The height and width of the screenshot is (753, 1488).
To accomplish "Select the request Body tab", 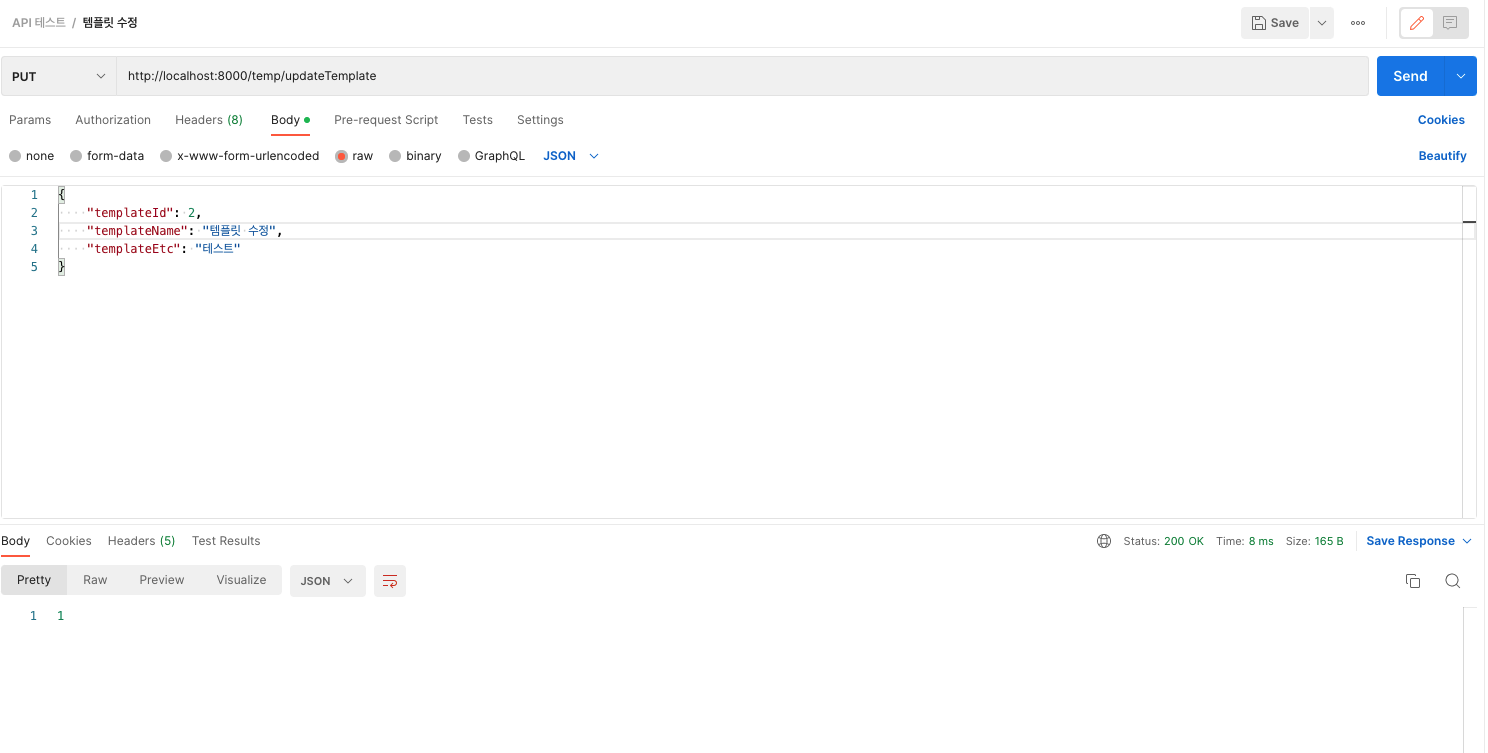I will tap(290, 120).
